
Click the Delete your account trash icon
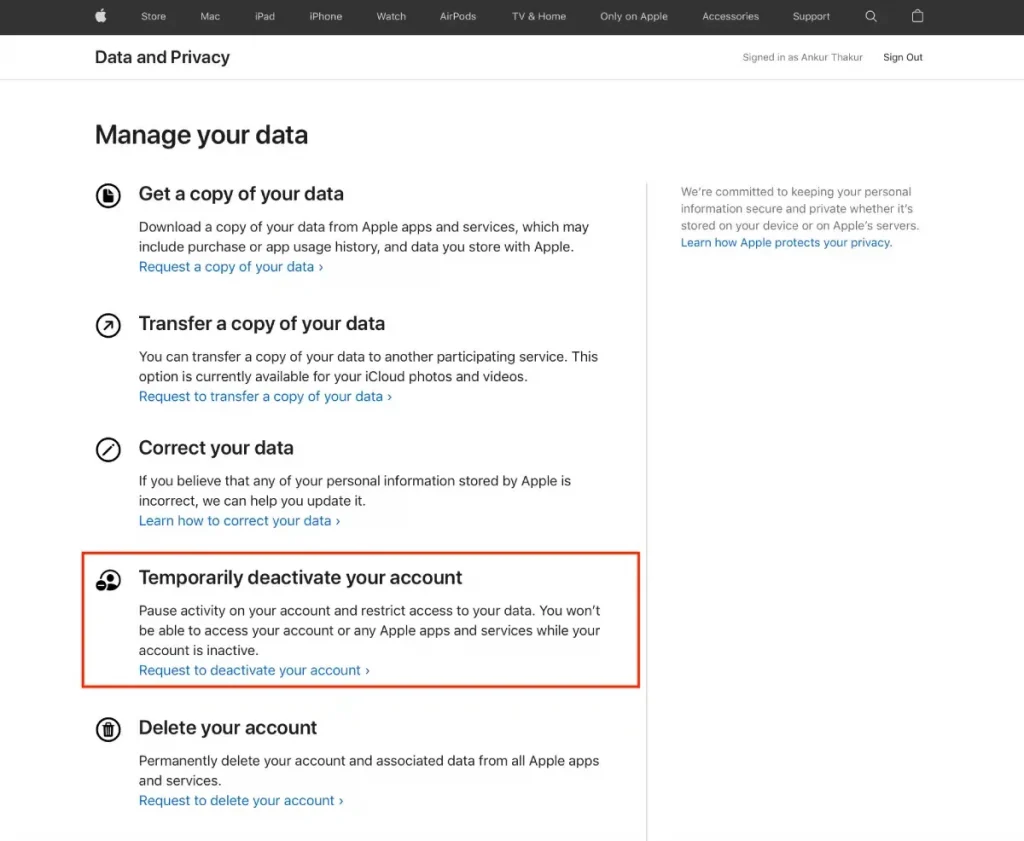(108, 729)
